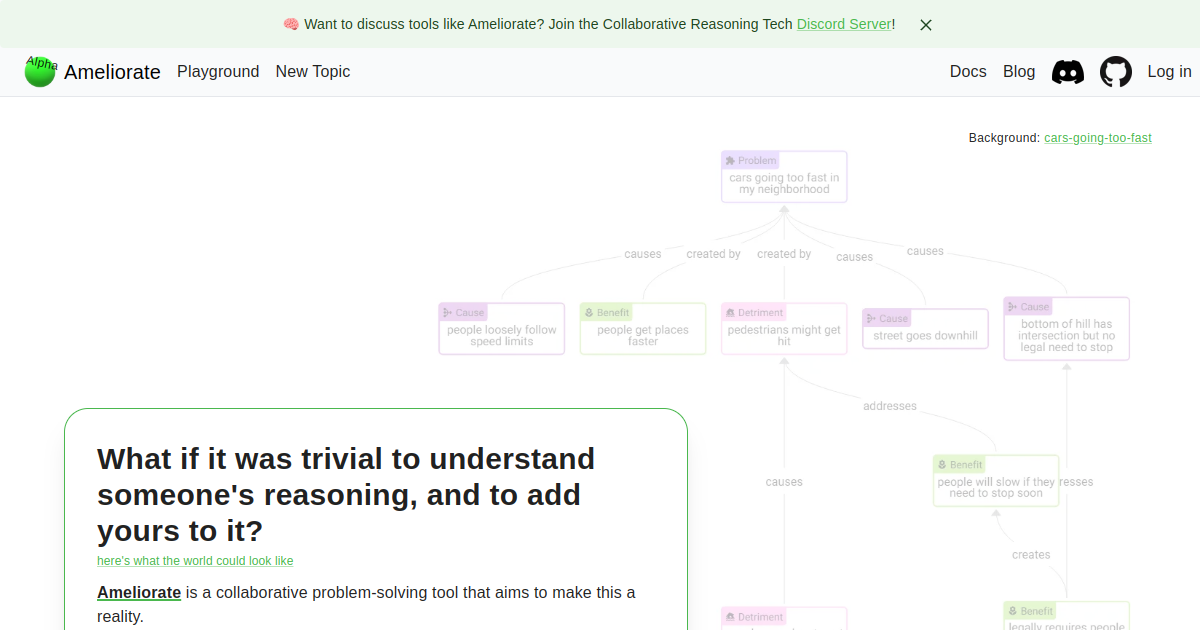
Task: Click the Benefit icon on 'people get places faster'
Action: tap(589, 313)
